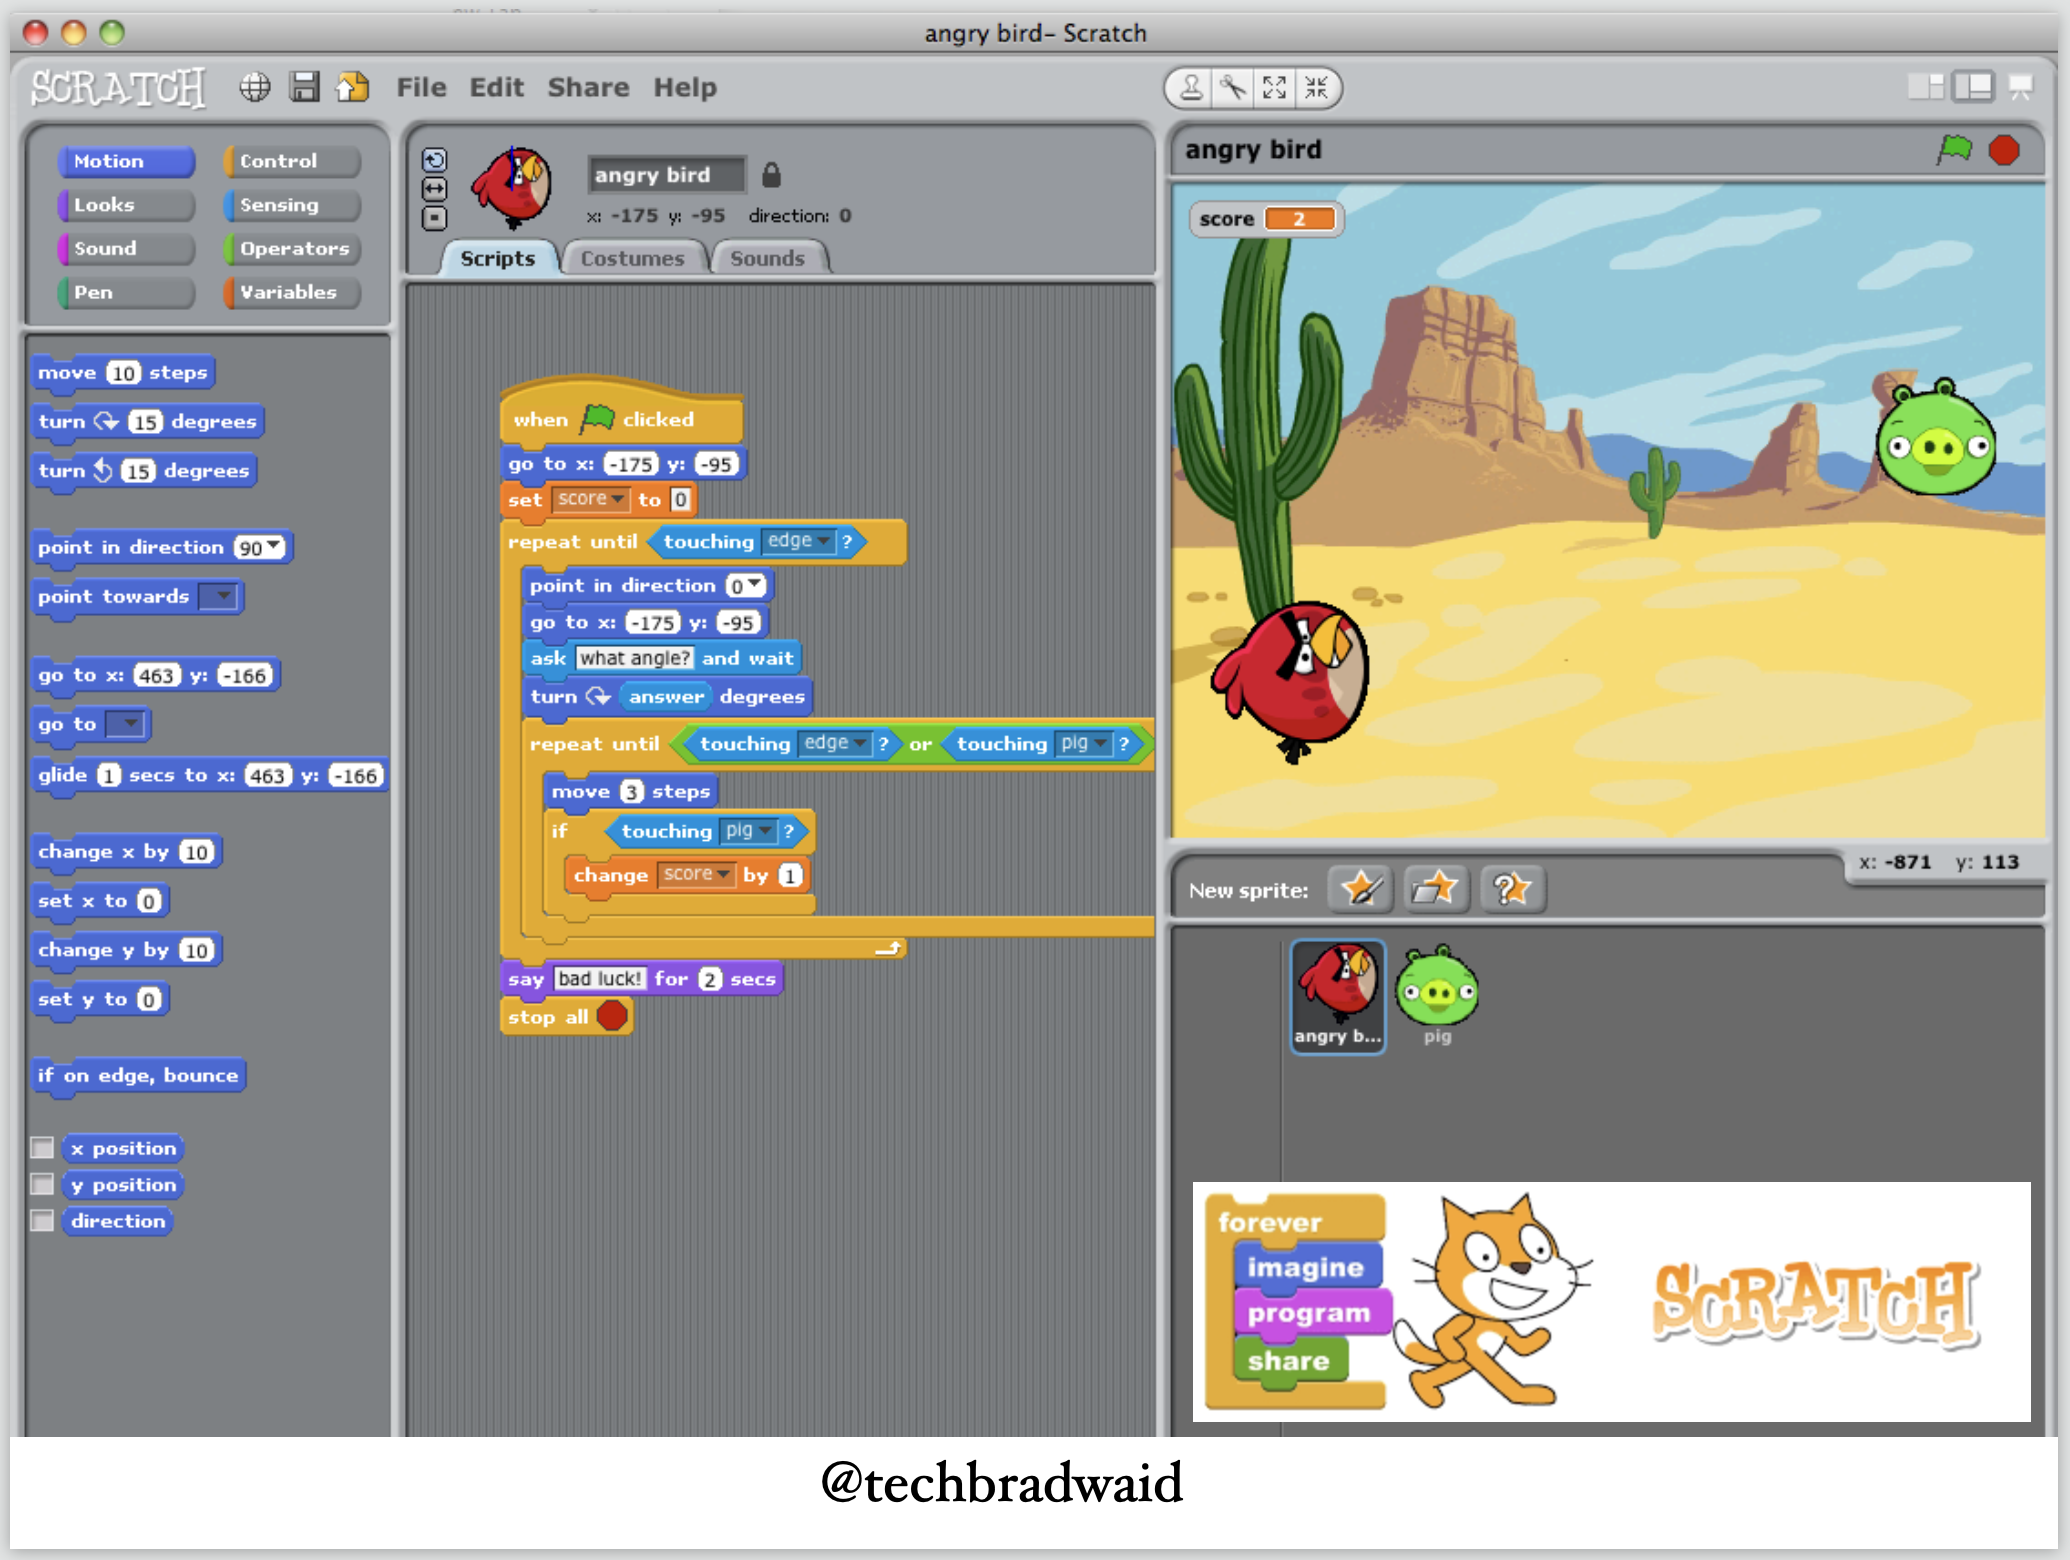Open the File menu
The image size is (2070, 1560).
pyautogui.click(x=421, y=88)
